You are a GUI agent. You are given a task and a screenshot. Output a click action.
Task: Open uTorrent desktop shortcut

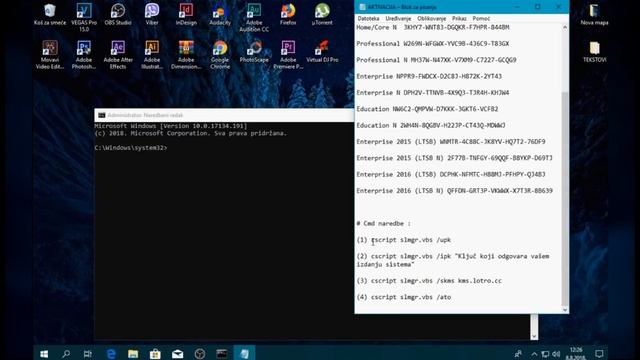click(x=322, y=14)
